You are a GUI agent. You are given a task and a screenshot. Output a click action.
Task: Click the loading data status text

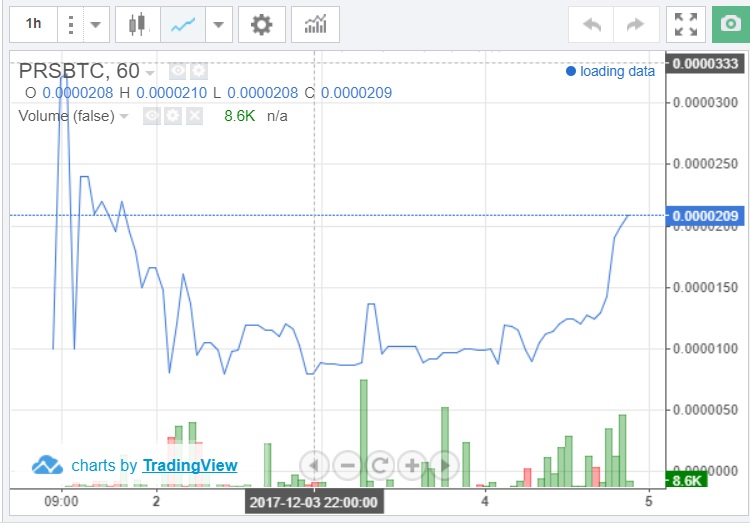coord(617,71)
